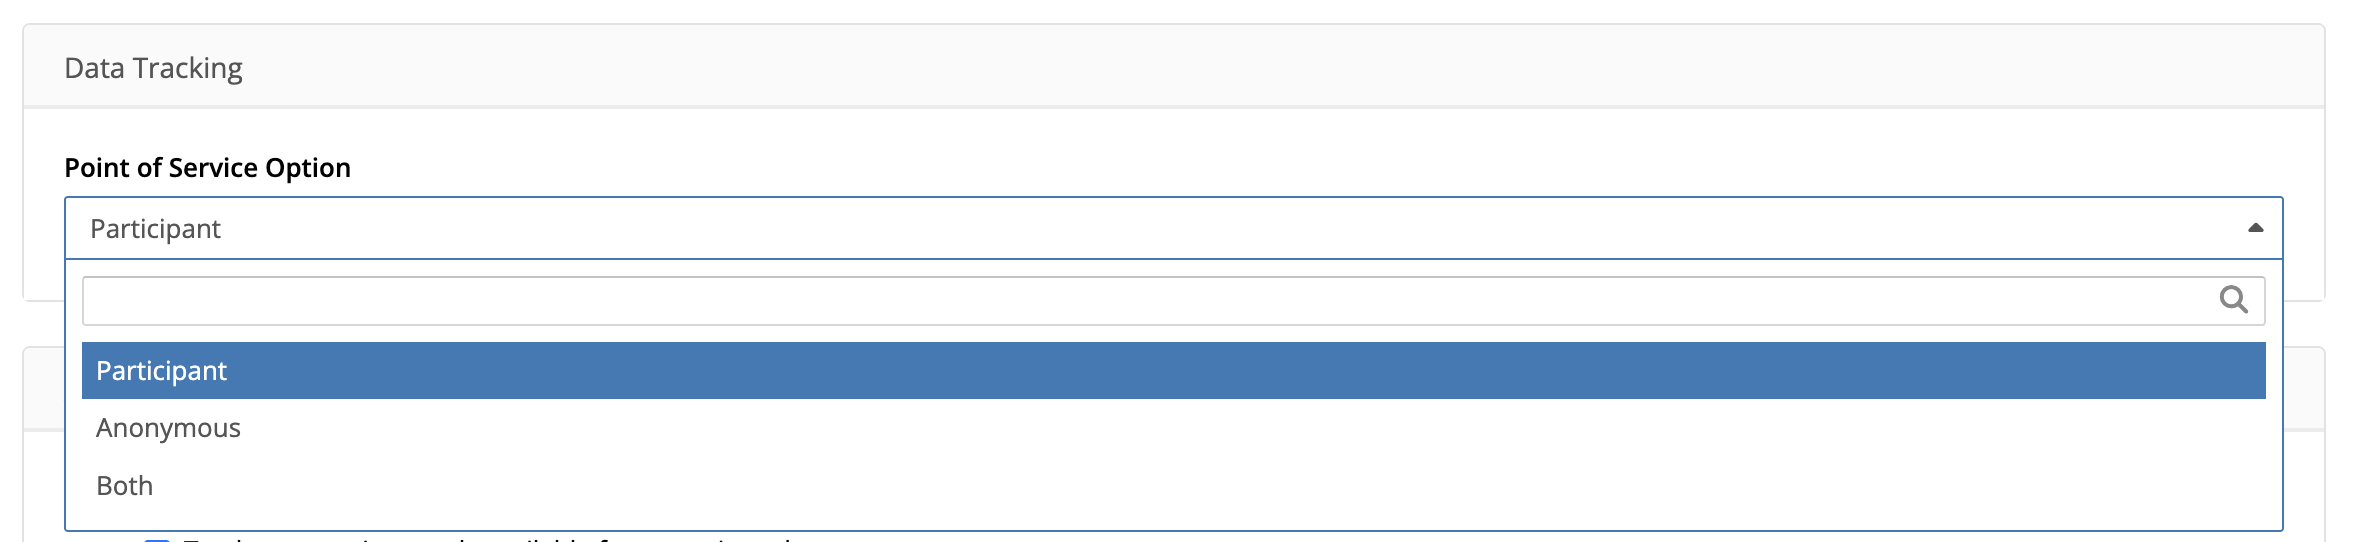Collapse the dropdown using the caret arrow
The height and width of the screenshot is (542, 2356).
pyautogui.click(x=2255, y=229)
